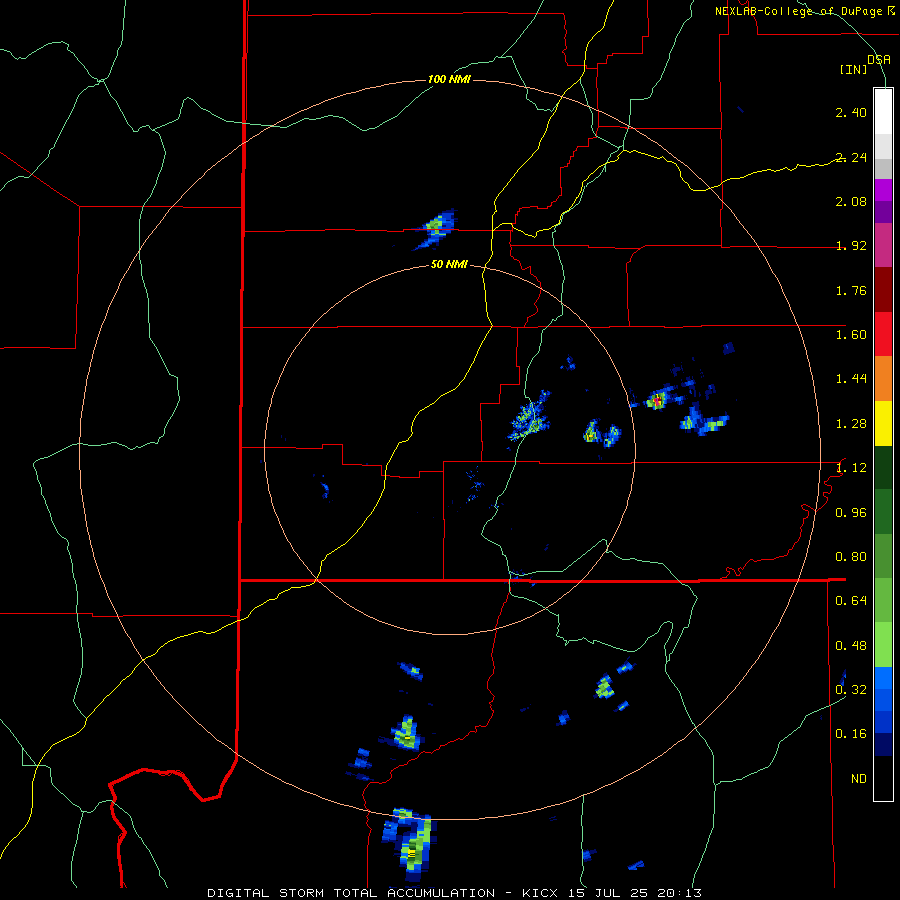Image resolution: width=900 pixels, height=900 pixels.
Task: Select the orange swatch beside 1.44
Action: [883, 379]
